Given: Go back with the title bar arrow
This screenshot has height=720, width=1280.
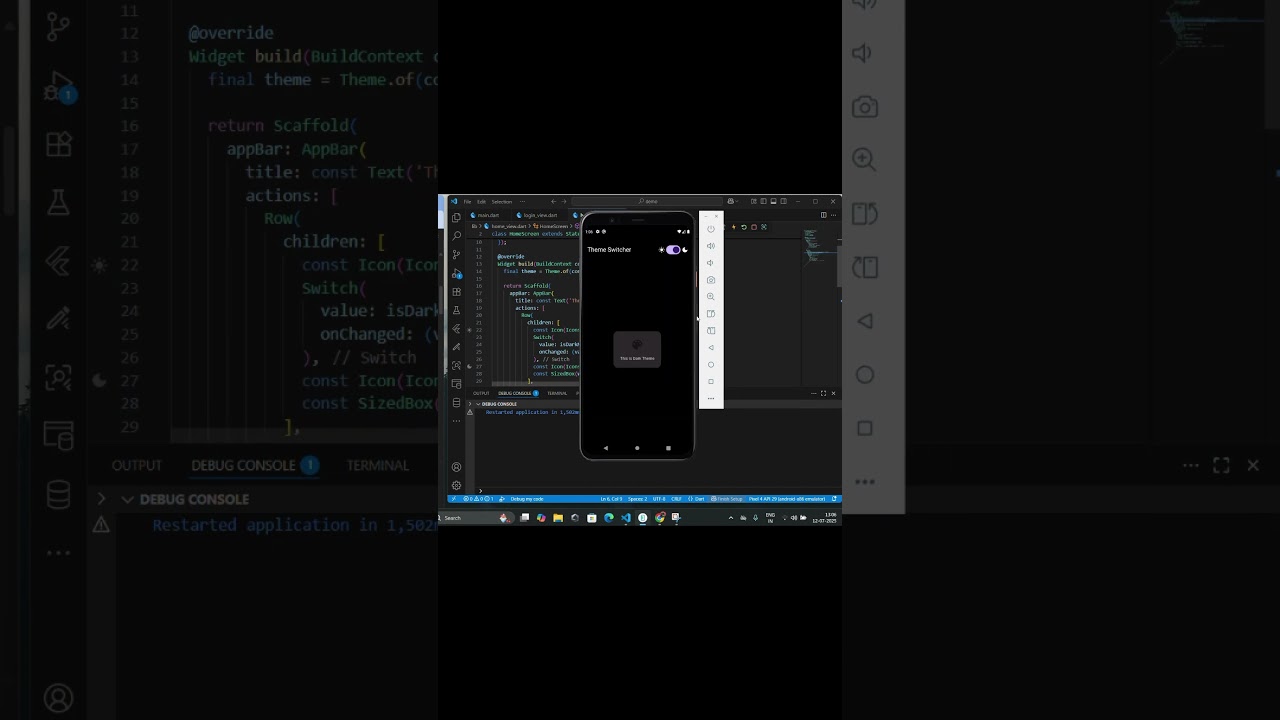Looking at the screenshot, I should tap(553, 201).
